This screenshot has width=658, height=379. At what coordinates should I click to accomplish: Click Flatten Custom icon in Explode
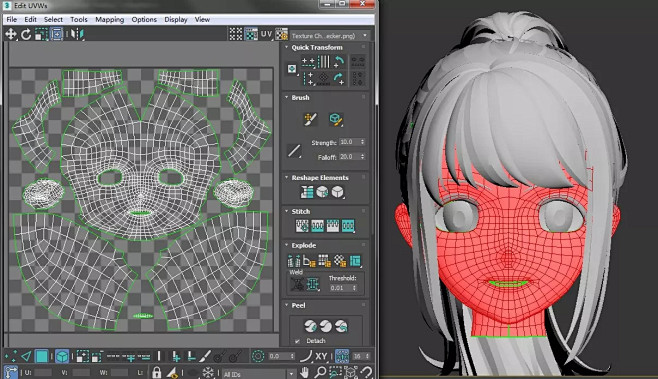pos(355,261)
